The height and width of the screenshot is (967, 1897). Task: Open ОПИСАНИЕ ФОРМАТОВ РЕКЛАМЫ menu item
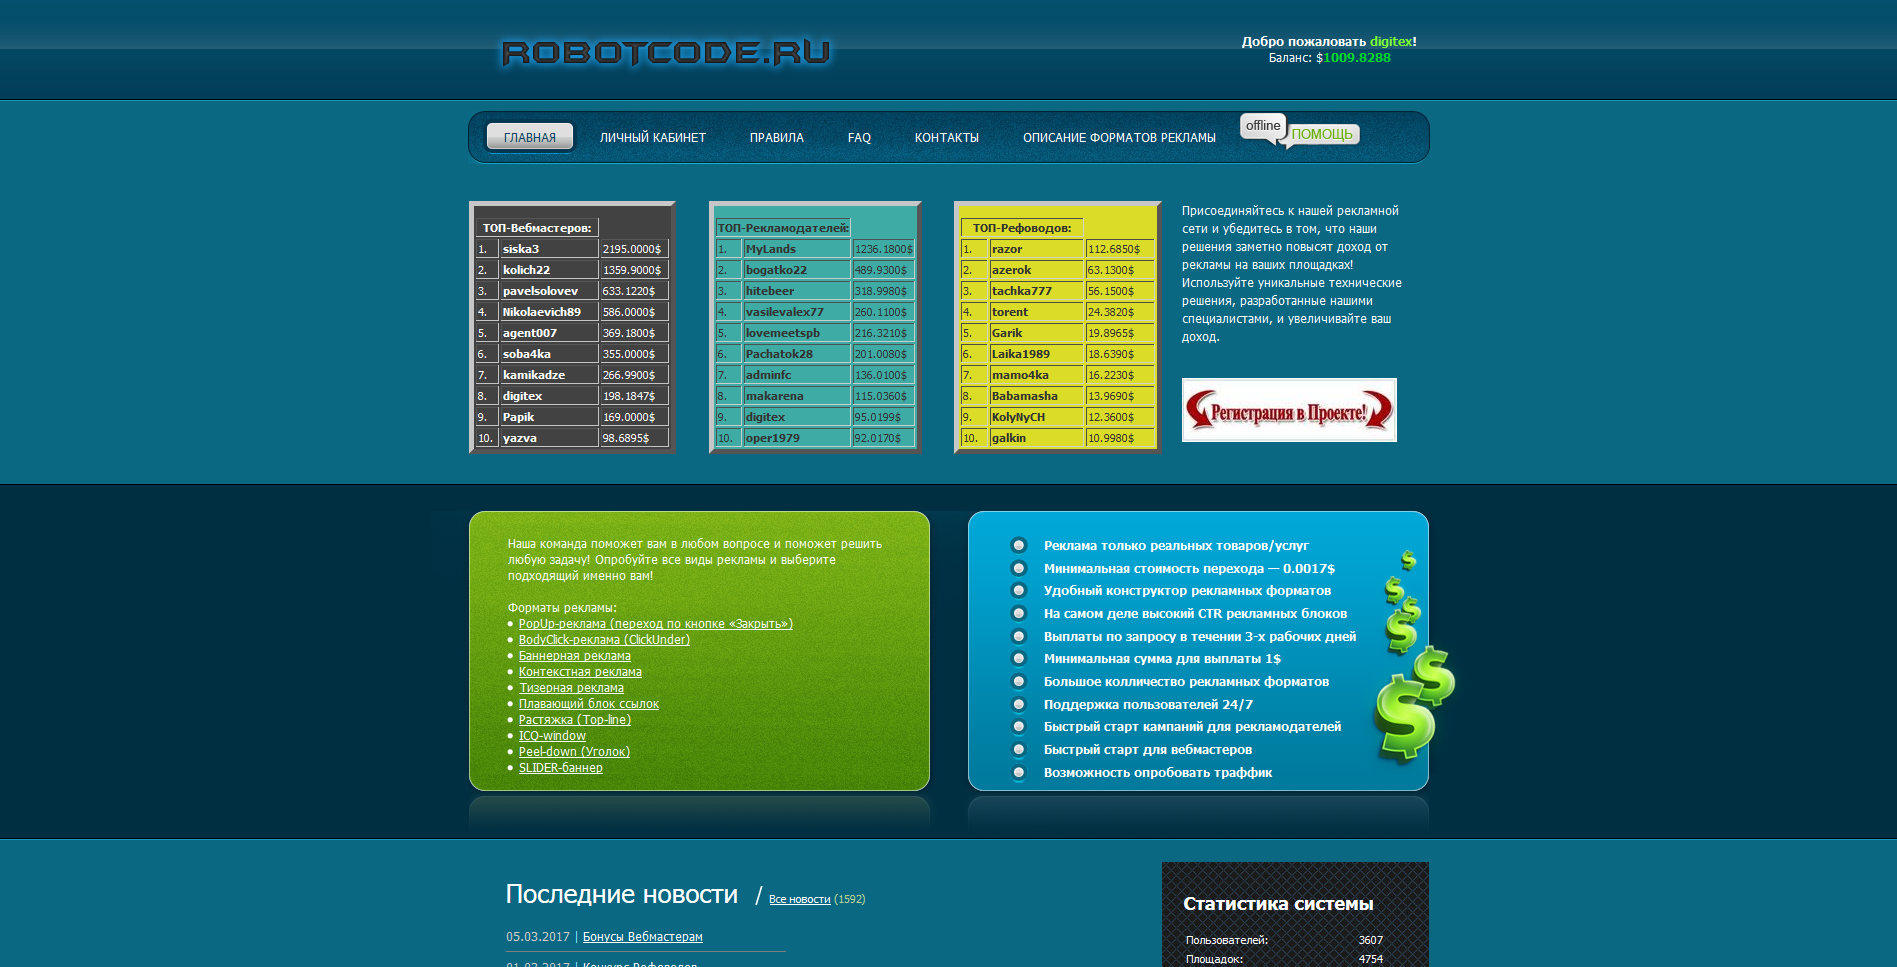[x=1118, y=138]
